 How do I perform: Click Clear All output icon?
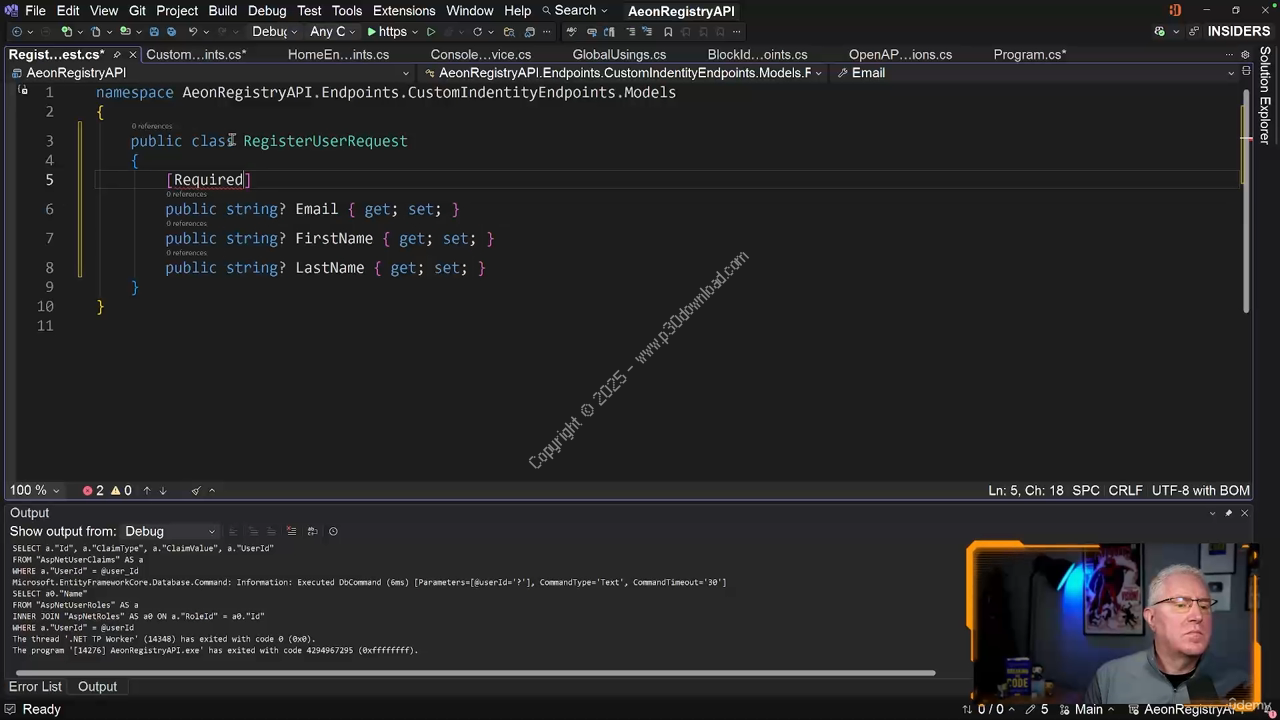[291, 531]
